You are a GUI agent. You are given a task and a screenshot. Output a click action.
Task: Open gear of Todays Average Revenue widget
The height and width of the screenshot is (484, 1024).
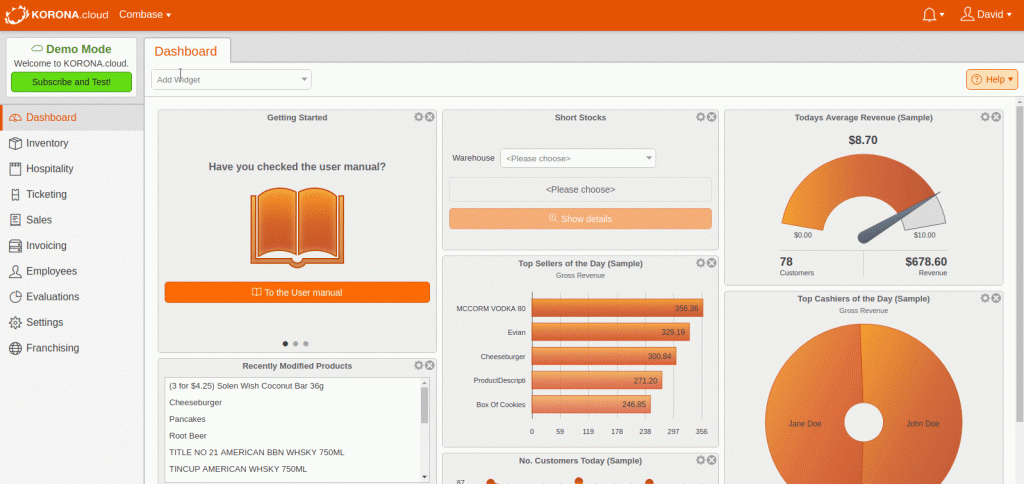(985, 117)
